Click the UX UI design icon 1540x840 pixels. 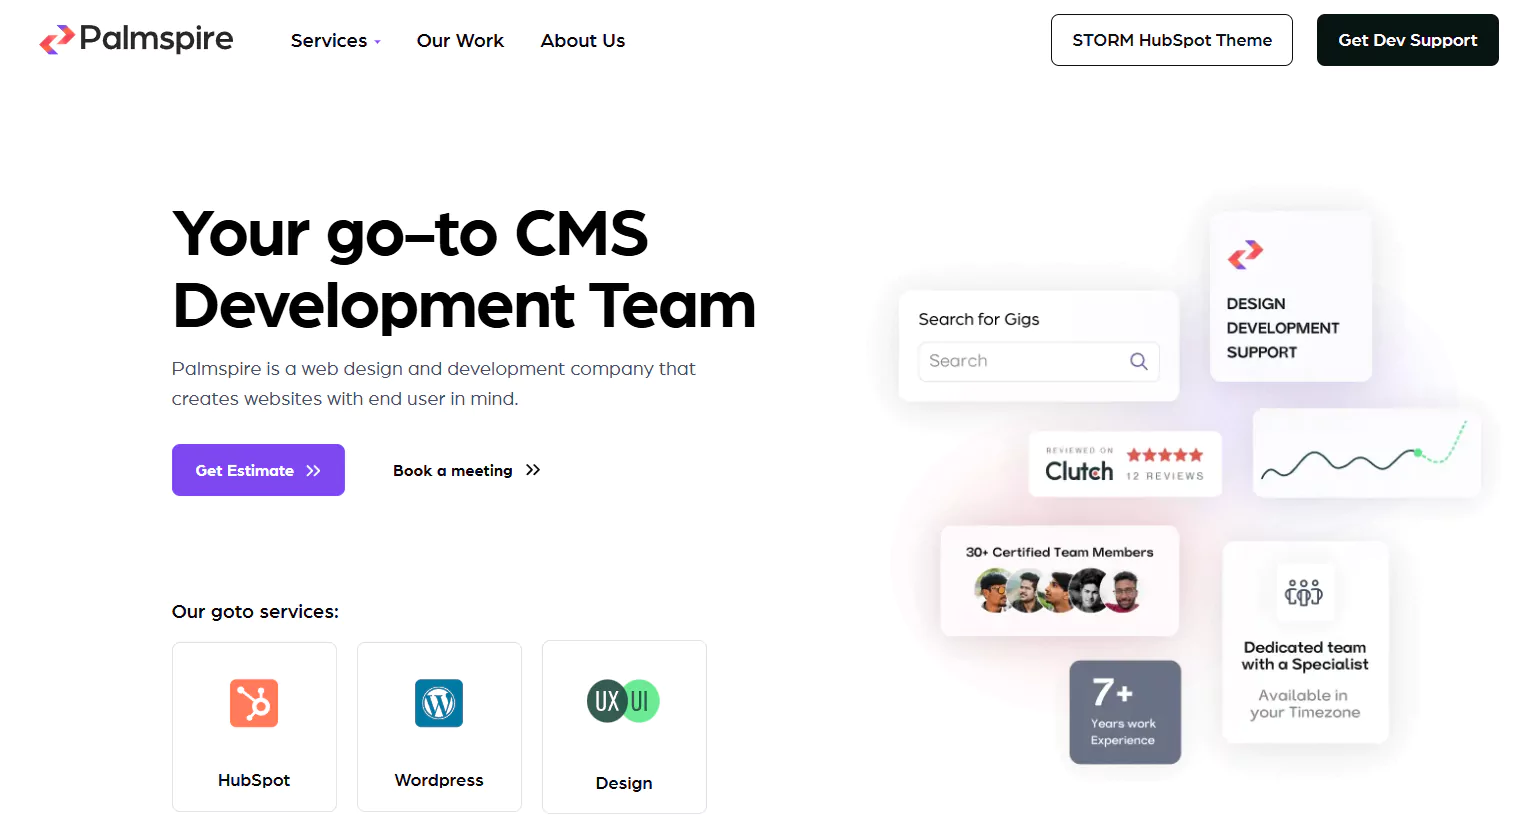point(623,701)
